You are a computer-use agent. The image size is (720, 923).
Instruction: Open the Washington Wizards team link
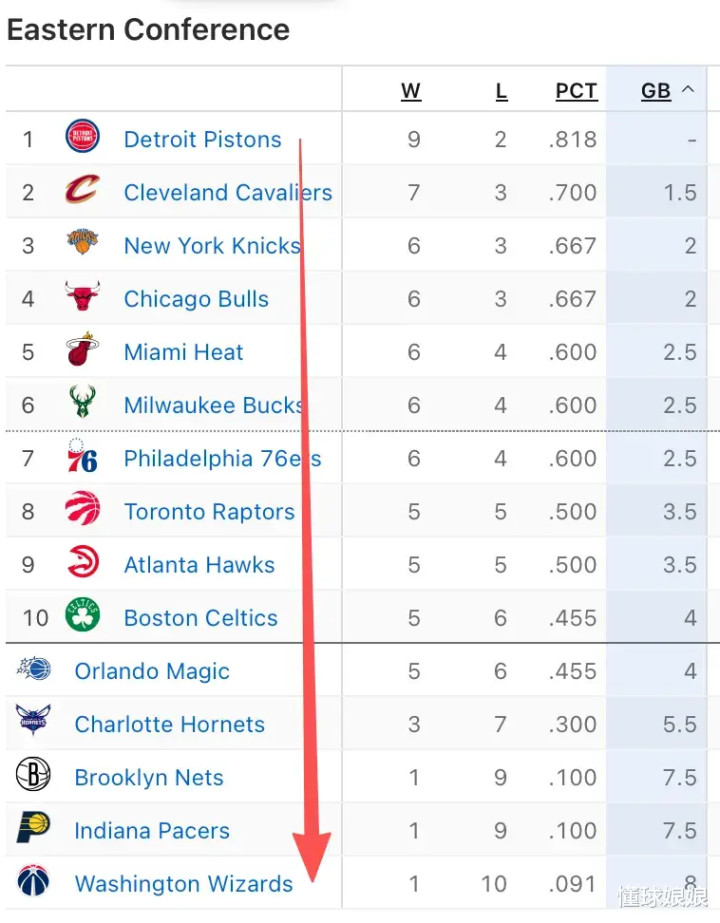pyautogui.click(x=183, y=884)
